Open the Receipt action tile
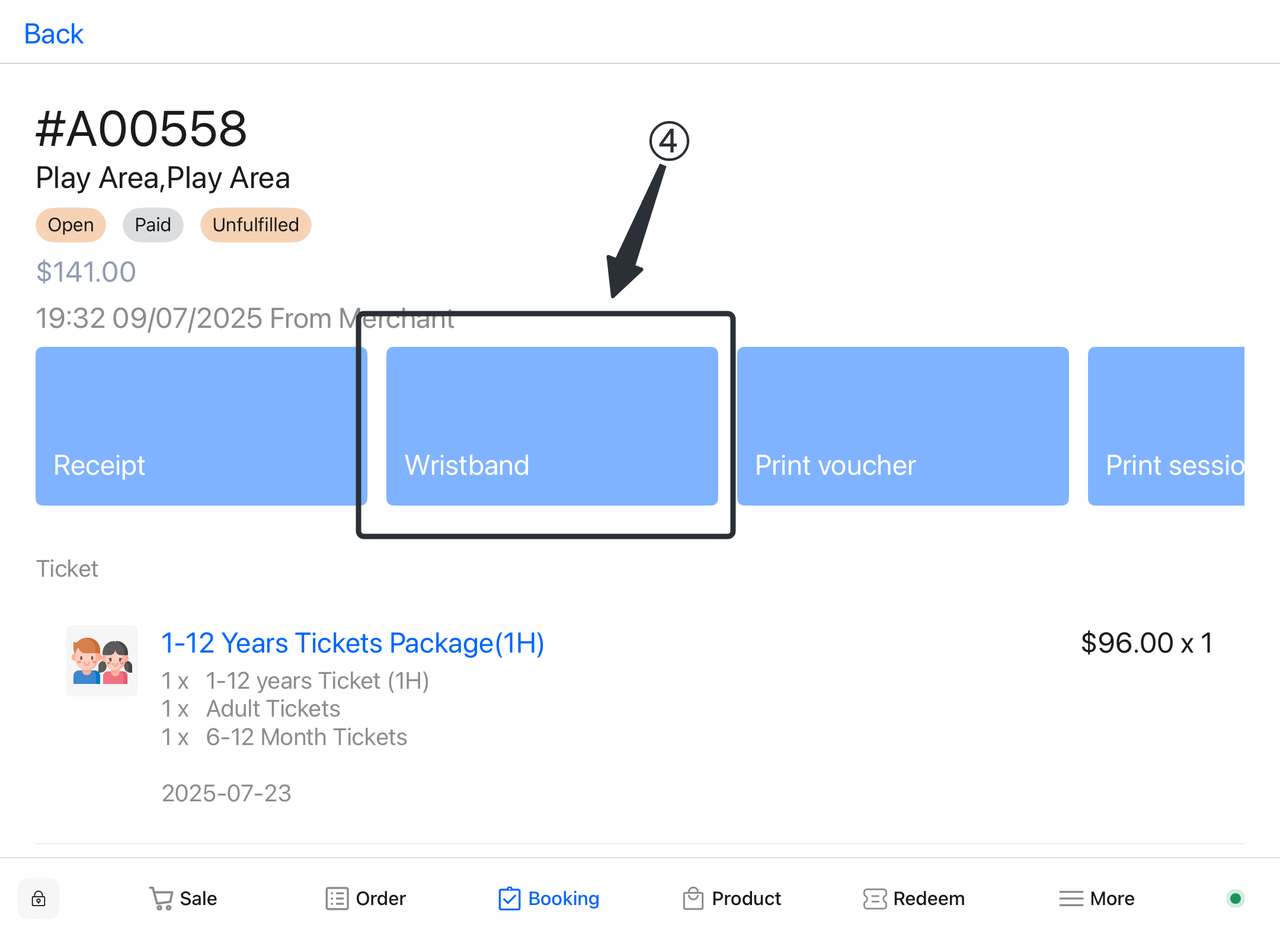This screenshot has width=1280, height=940. pyautogui.click(x=201, y=426)
